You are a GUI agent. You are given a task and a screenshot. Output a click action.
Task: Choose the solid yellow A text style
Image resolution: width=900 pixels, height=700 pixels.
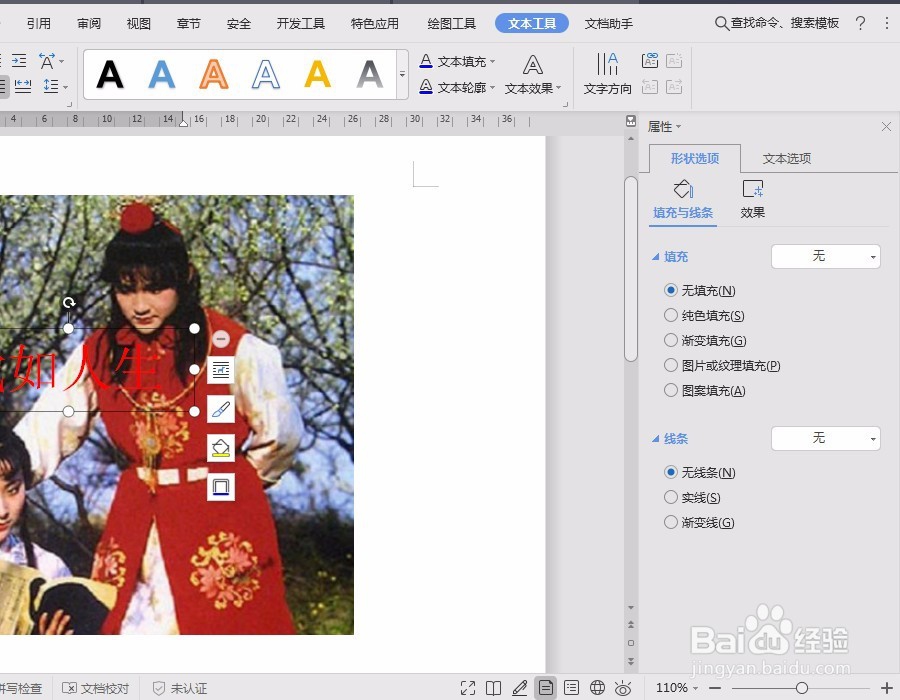[x=317, y=75]
